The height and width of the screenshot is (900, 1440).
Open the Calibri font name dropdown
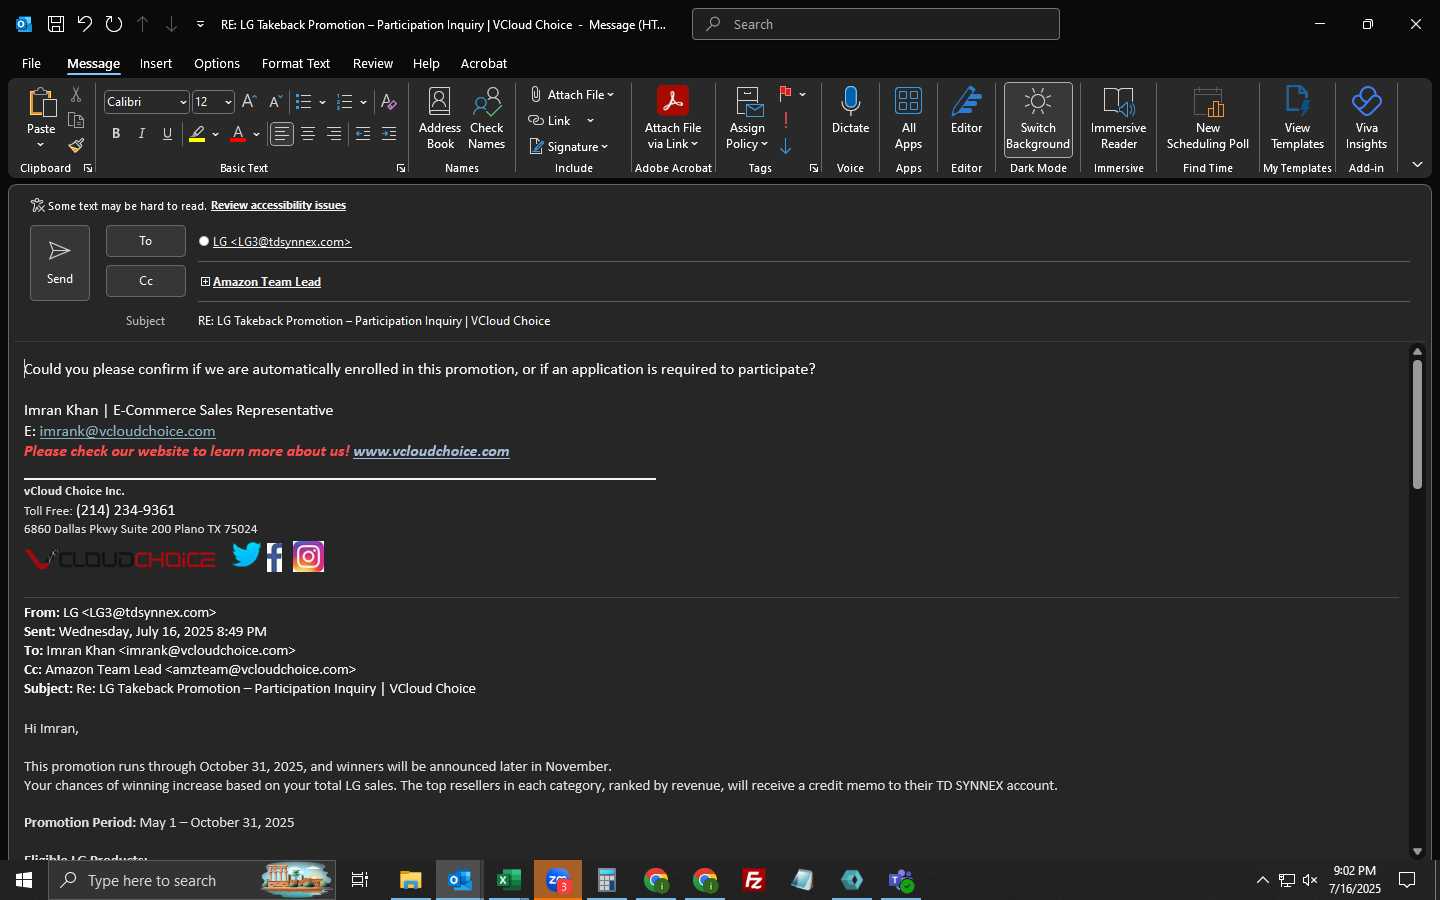pyautogui.click(x=183, y=102)
